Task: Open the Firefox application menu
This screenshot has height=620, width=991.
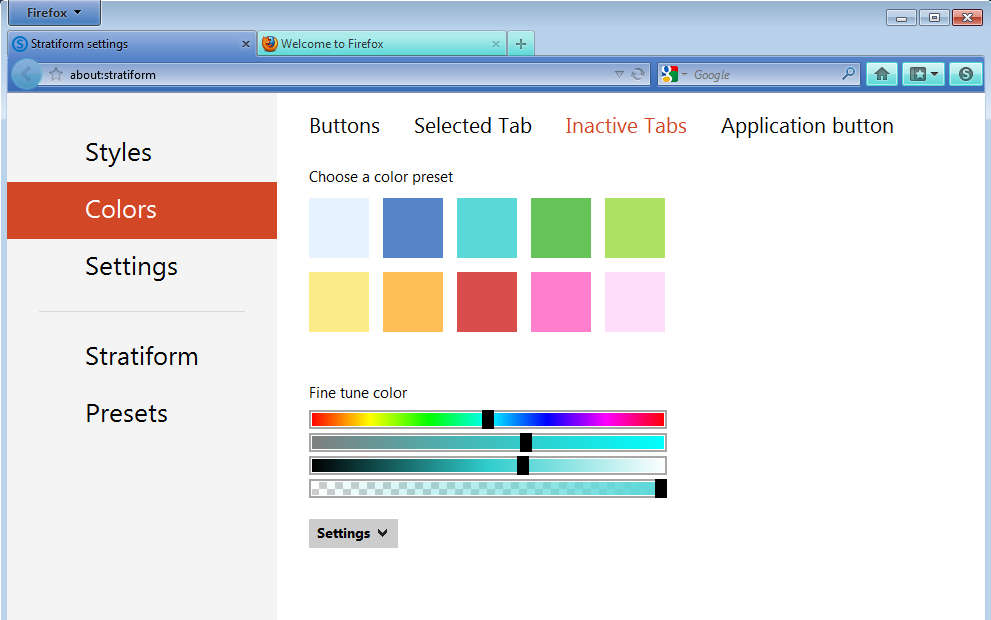Action: tap(54, 13)
